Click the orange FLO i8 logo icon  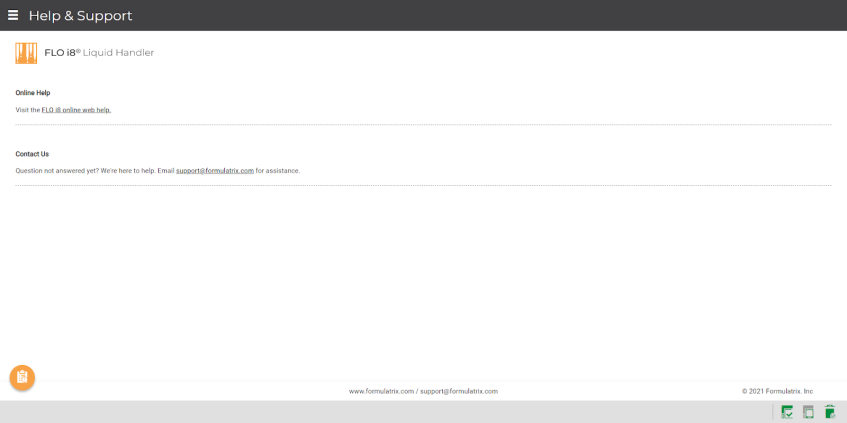coord(26,53)
